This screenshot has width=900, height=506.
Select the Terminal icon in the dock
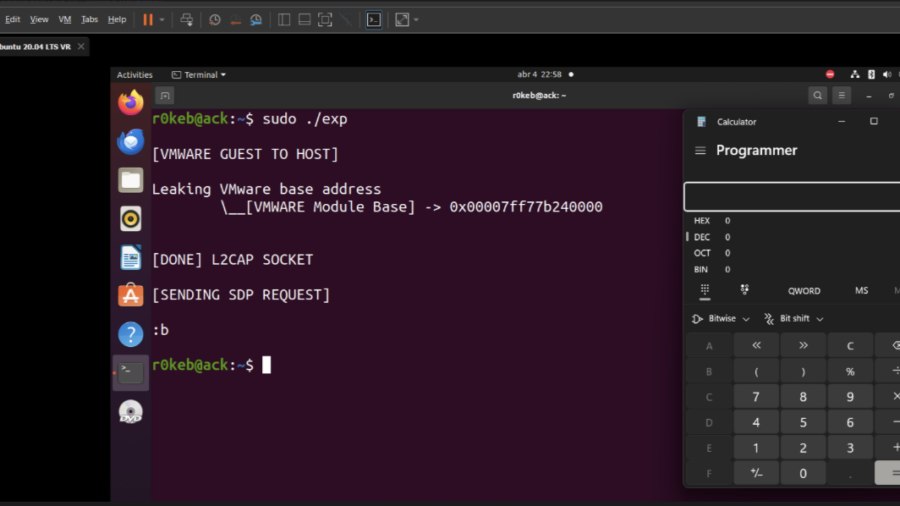(131, 372)
